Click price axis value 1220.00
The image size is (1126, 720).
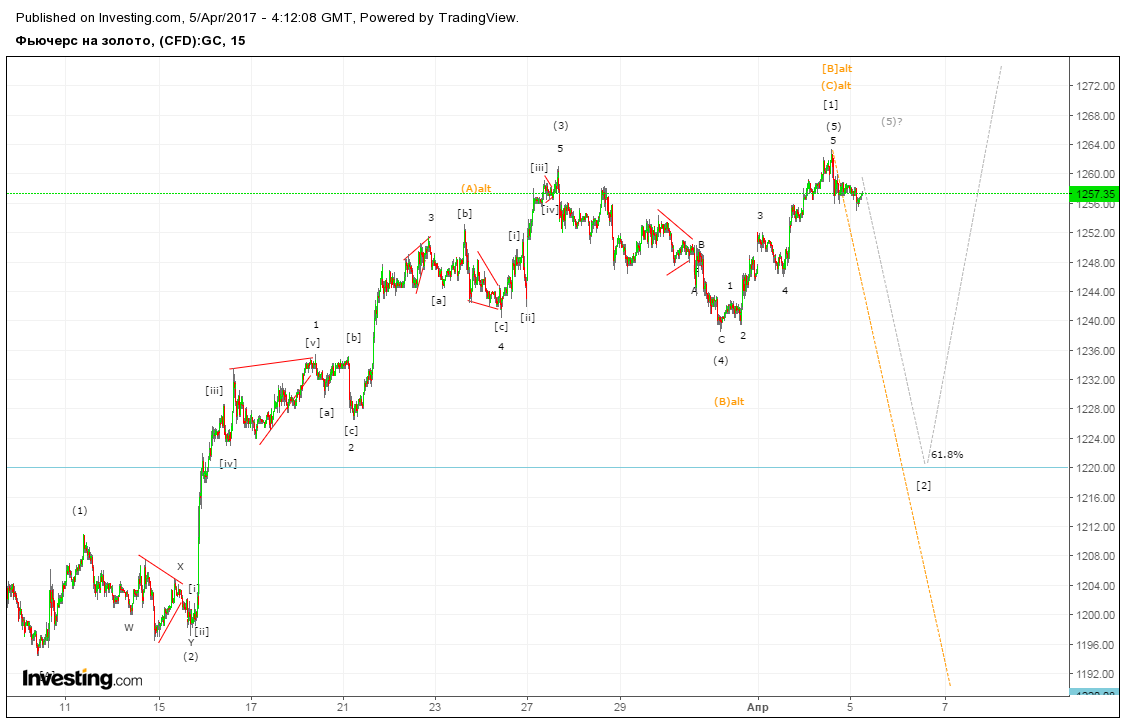click(1094, 468)
